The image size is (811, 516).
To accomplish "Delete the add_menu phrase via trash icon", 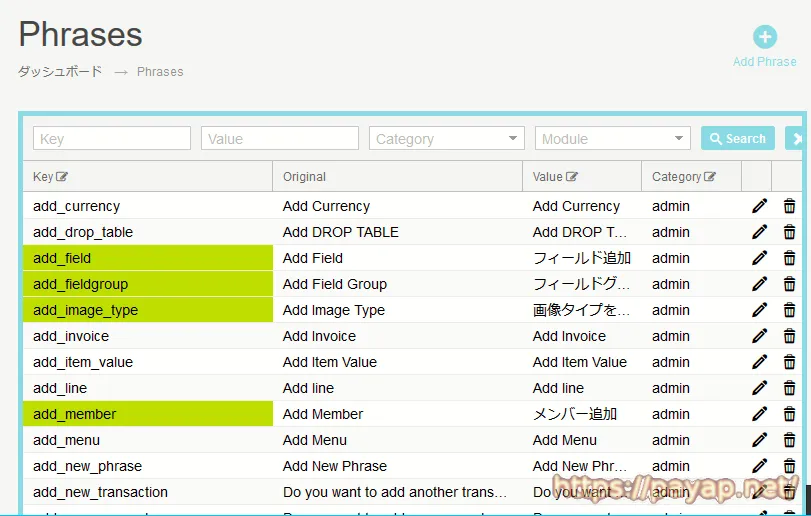I will point(790,440).
